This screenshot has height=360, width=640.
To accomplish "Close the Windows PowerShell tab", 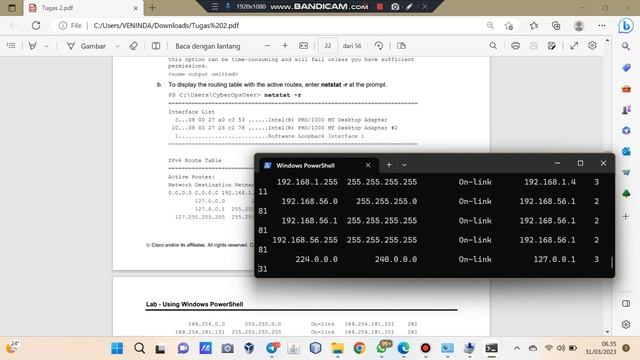I will [x=368, y=165].
